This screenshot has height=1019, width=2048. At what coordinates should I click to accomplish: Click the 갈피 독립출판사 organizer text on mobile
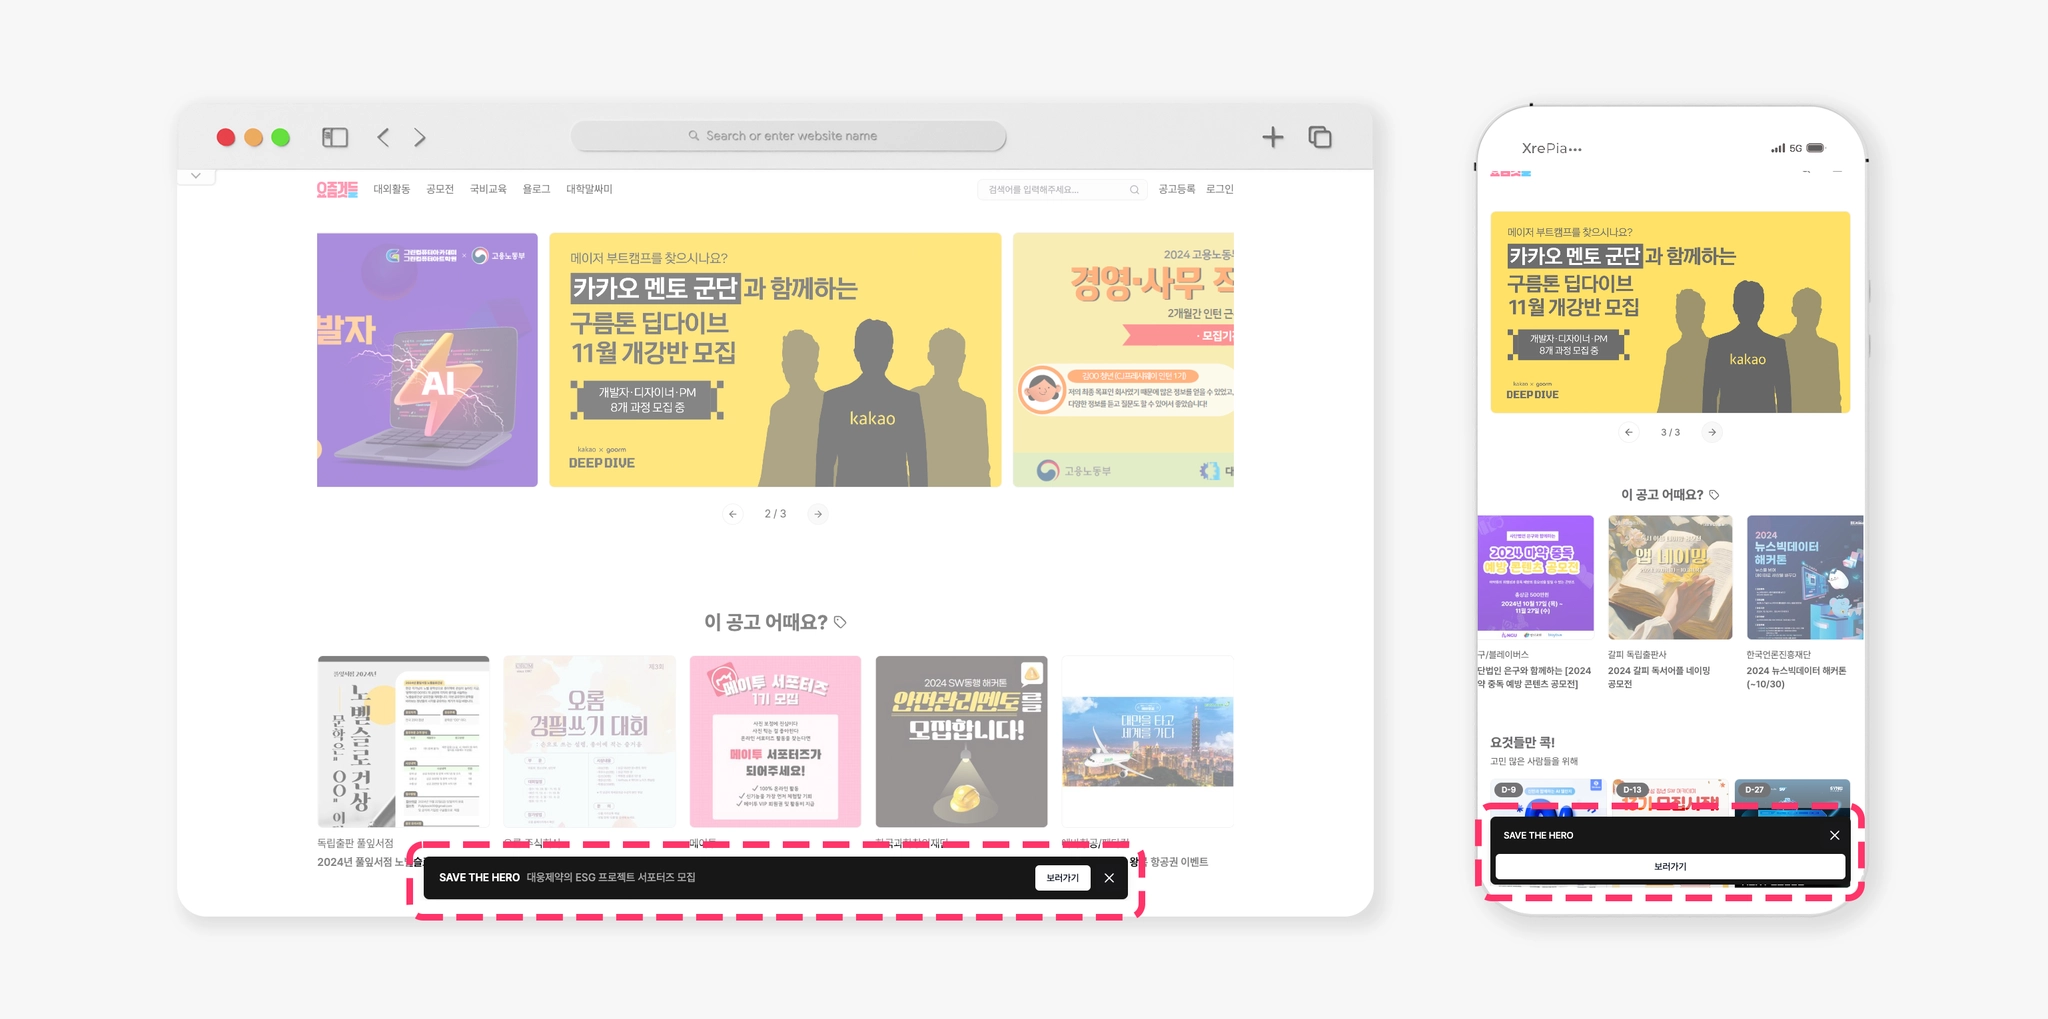[1637, 655]
